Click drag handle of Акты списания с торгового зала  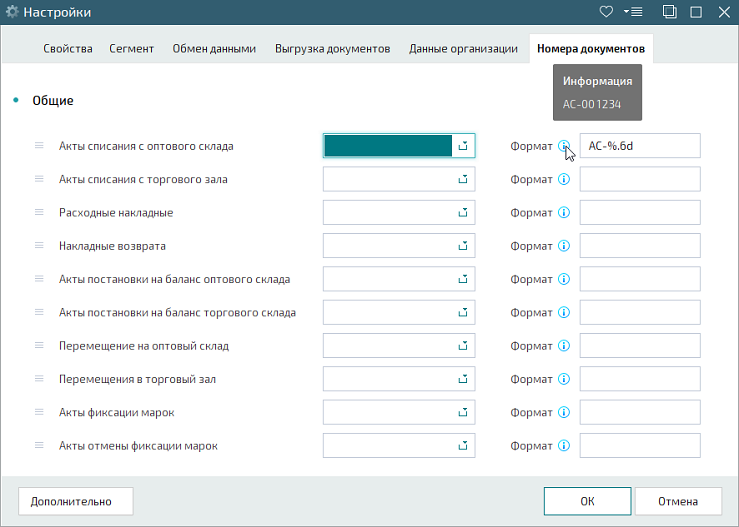pos(39,179)
